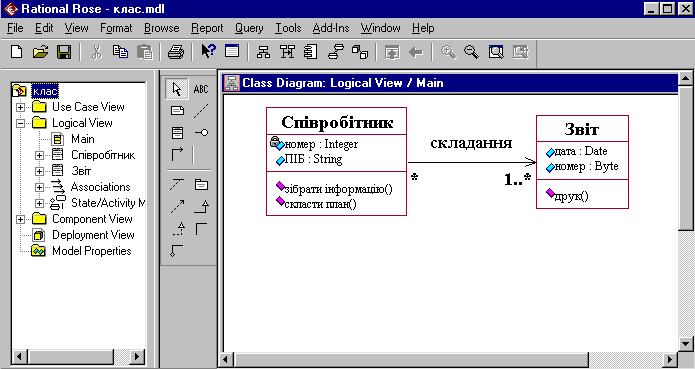Open the Format menu
Image resolution: width=695 pixels, height=369 pixels.
116,28
